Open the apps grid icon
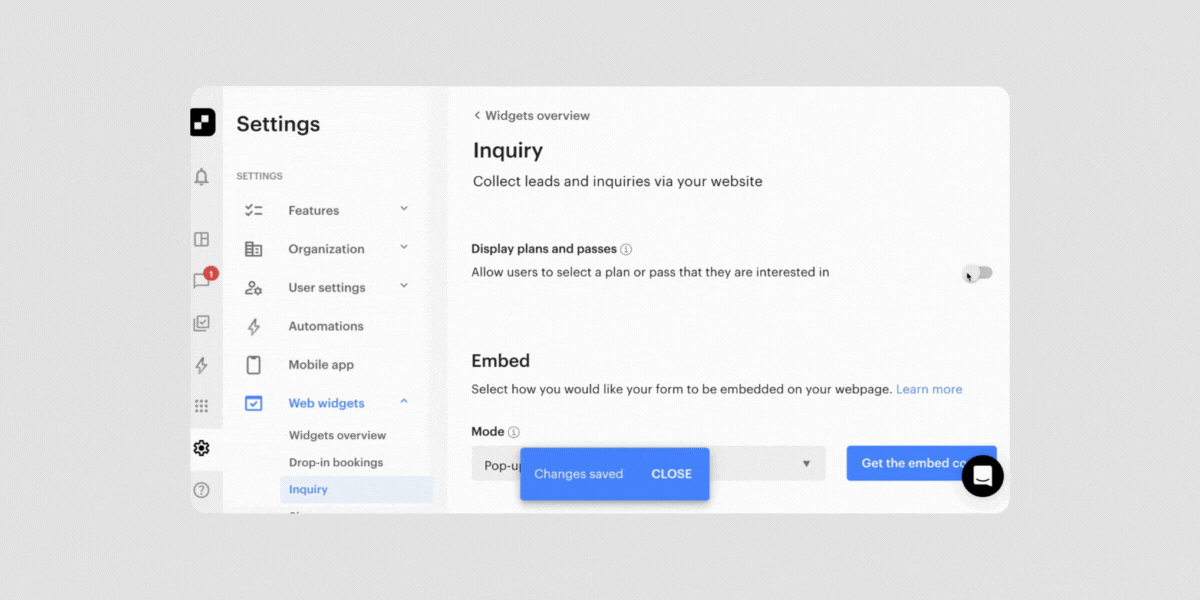Image resolution: width=1200 pixels, height=600 pixels. coord(201,406)
